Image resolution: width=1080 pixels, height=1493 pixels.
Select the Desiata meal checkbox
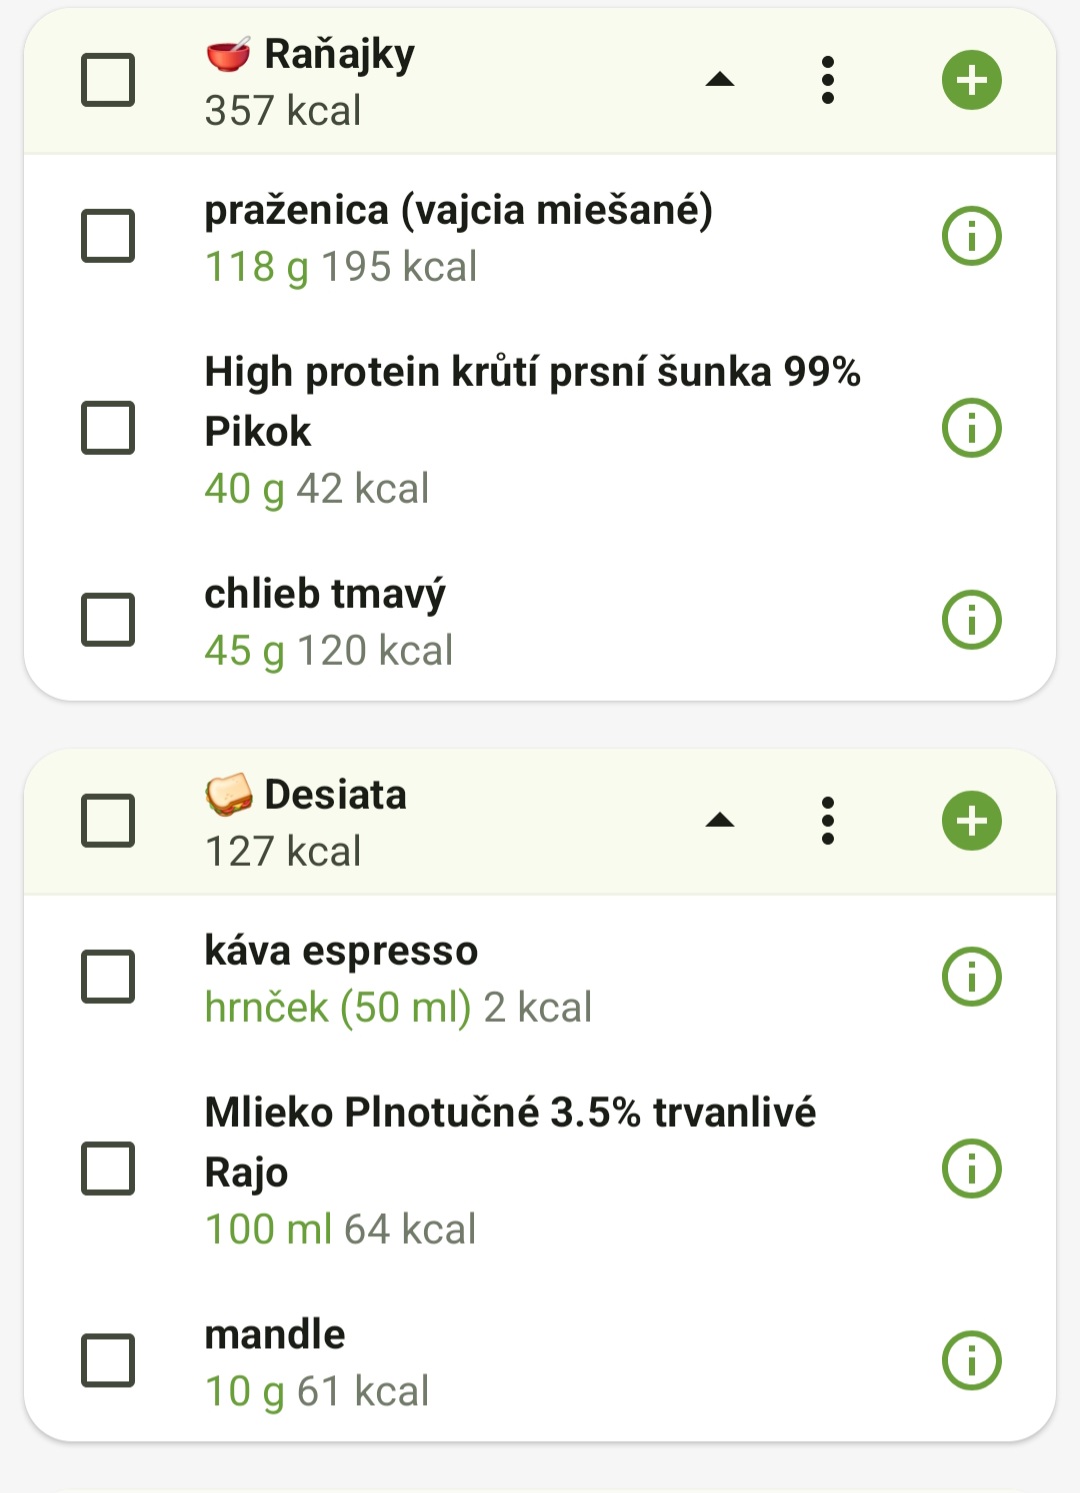[108, 821]
